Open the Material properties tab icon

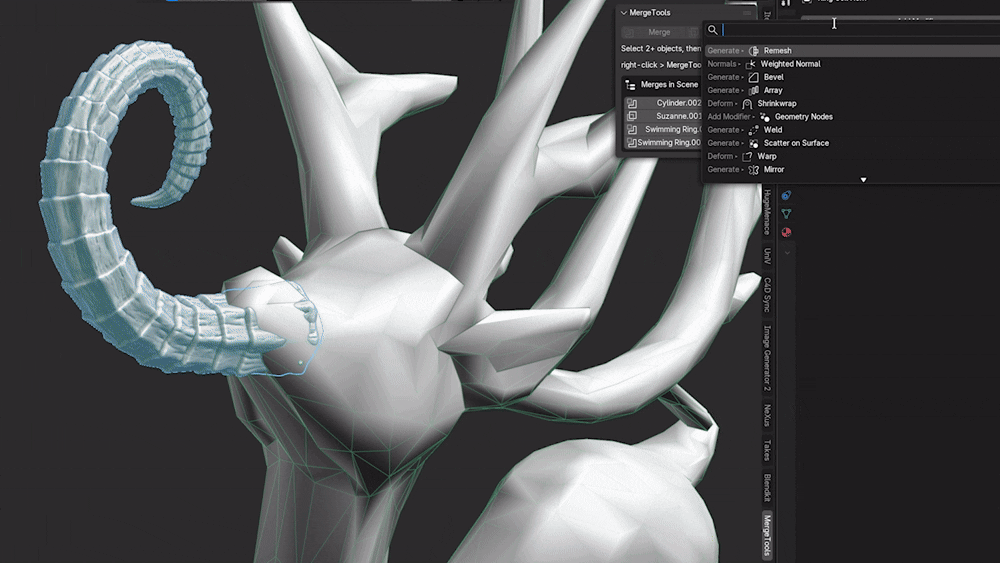786,232
